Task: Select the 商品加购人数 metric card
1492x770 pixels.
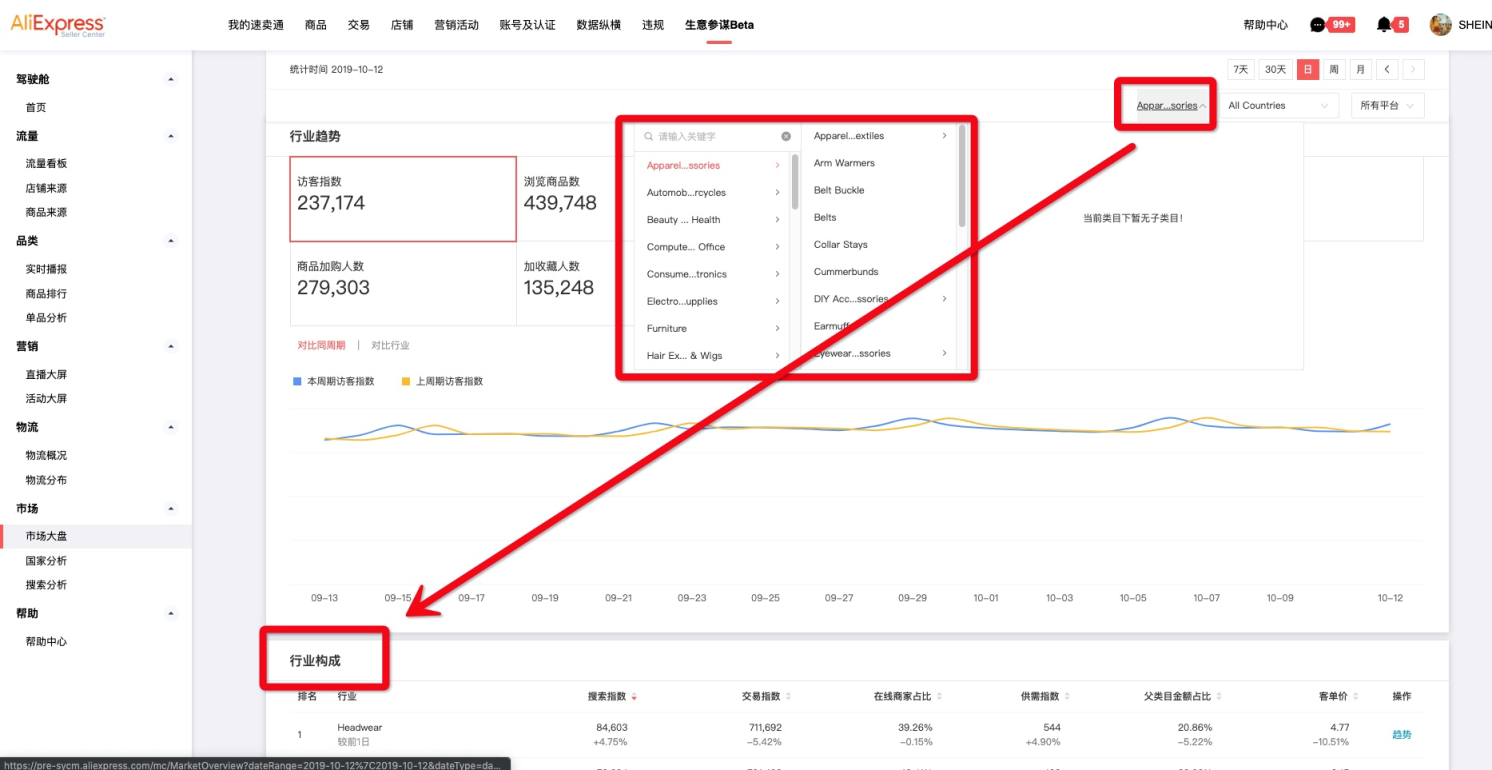Action: pyautogui.click(x=403, y=283)
